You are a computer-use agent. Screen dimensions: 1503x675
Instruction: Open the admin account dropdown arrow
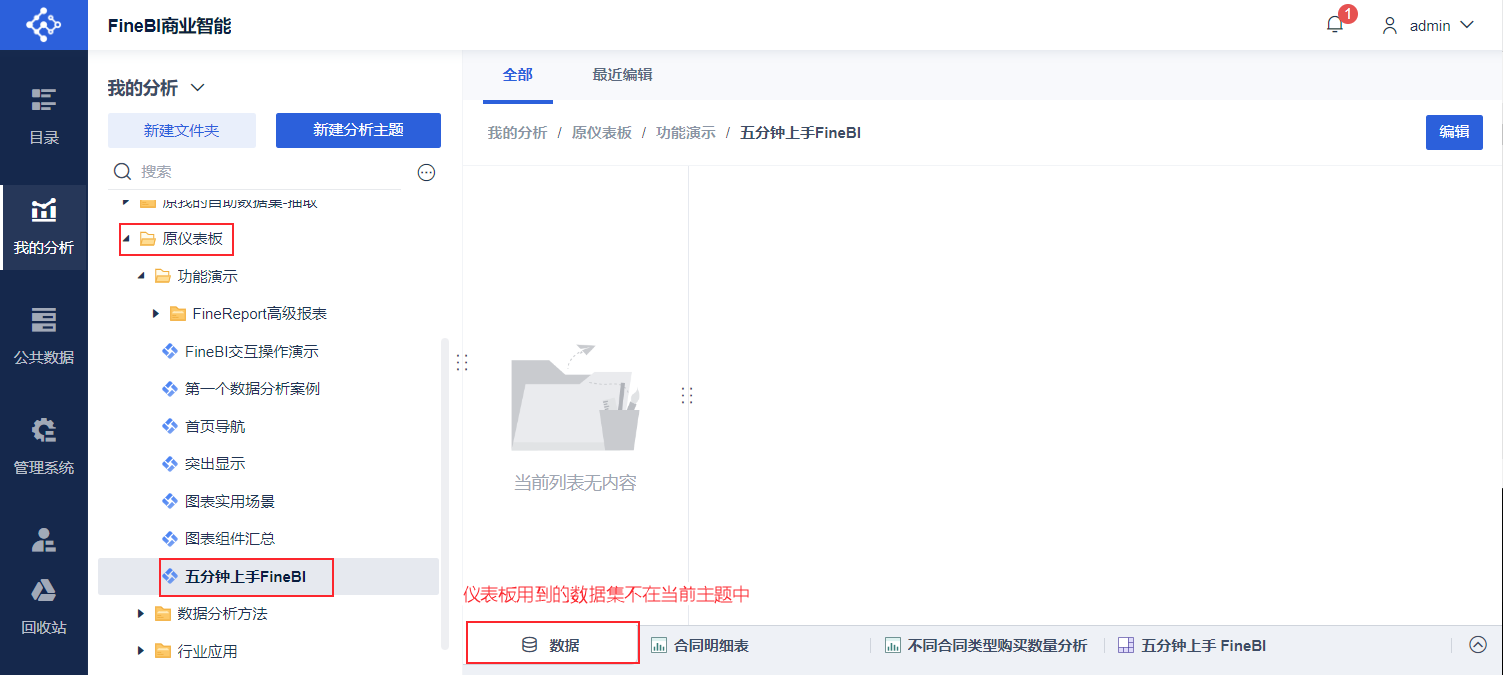(x=1467, y=26)
